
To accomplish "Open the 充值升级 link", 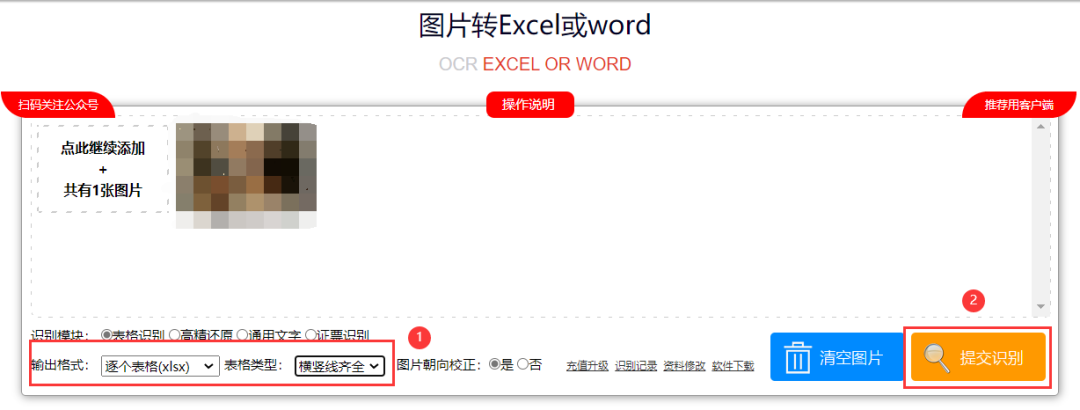I will click(588, 366).
